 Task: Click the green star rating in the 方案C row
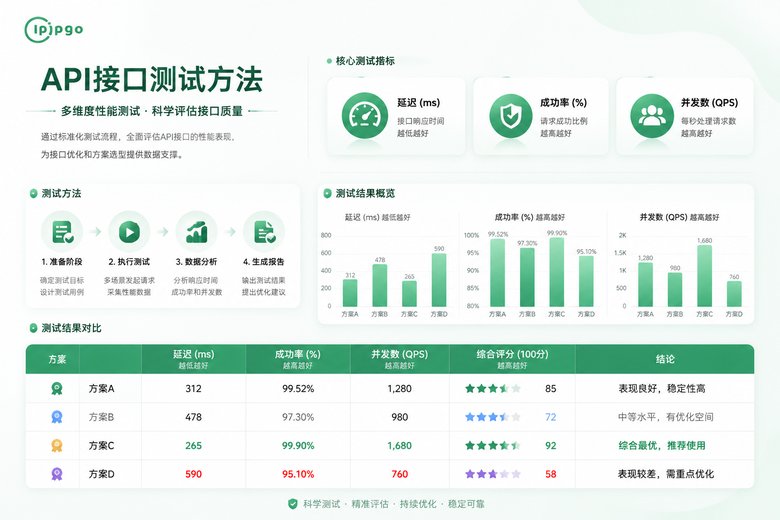[492, 445]
